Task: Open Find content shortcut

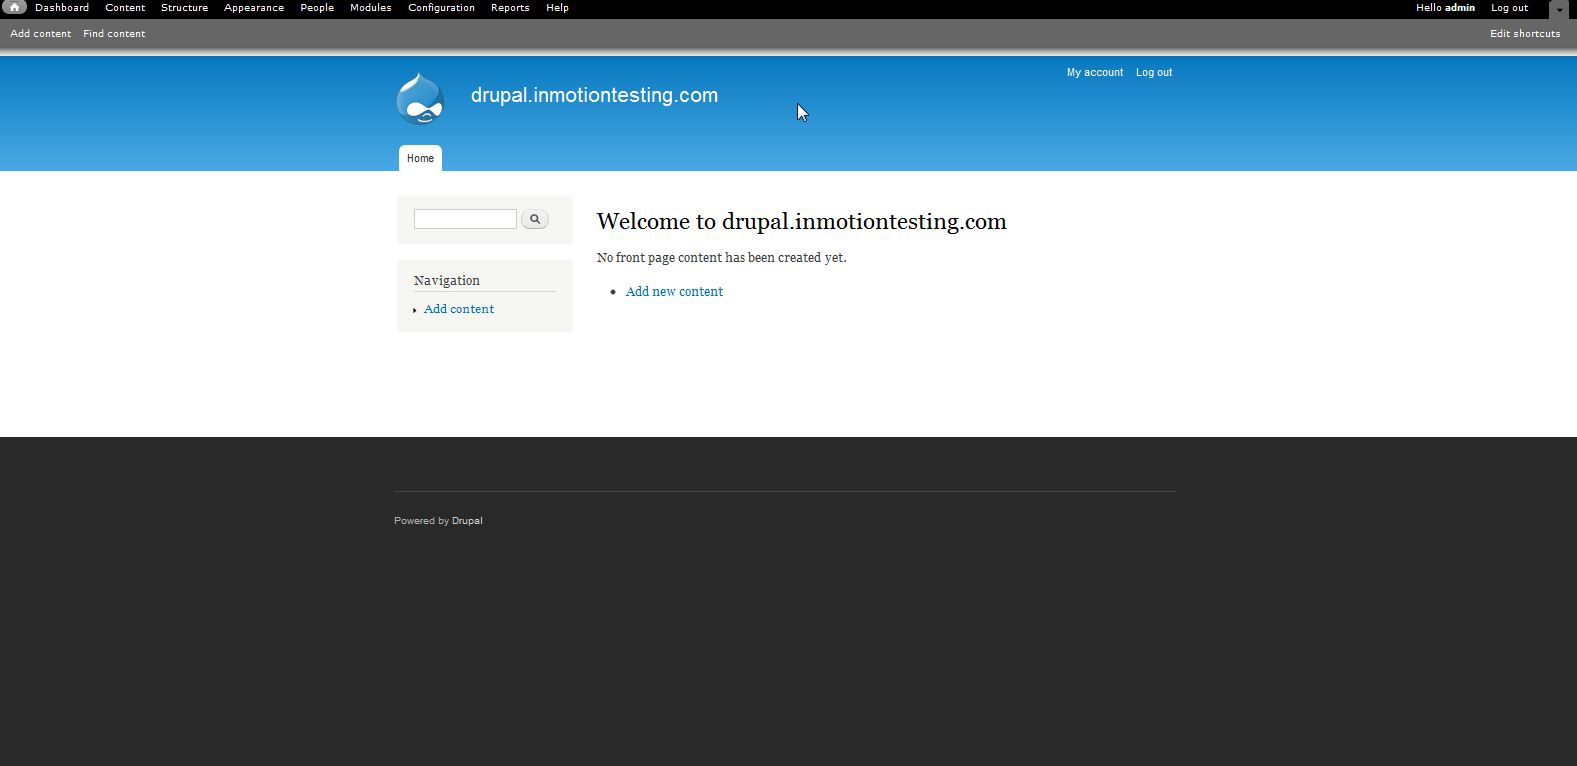Action: click(114, 34)
